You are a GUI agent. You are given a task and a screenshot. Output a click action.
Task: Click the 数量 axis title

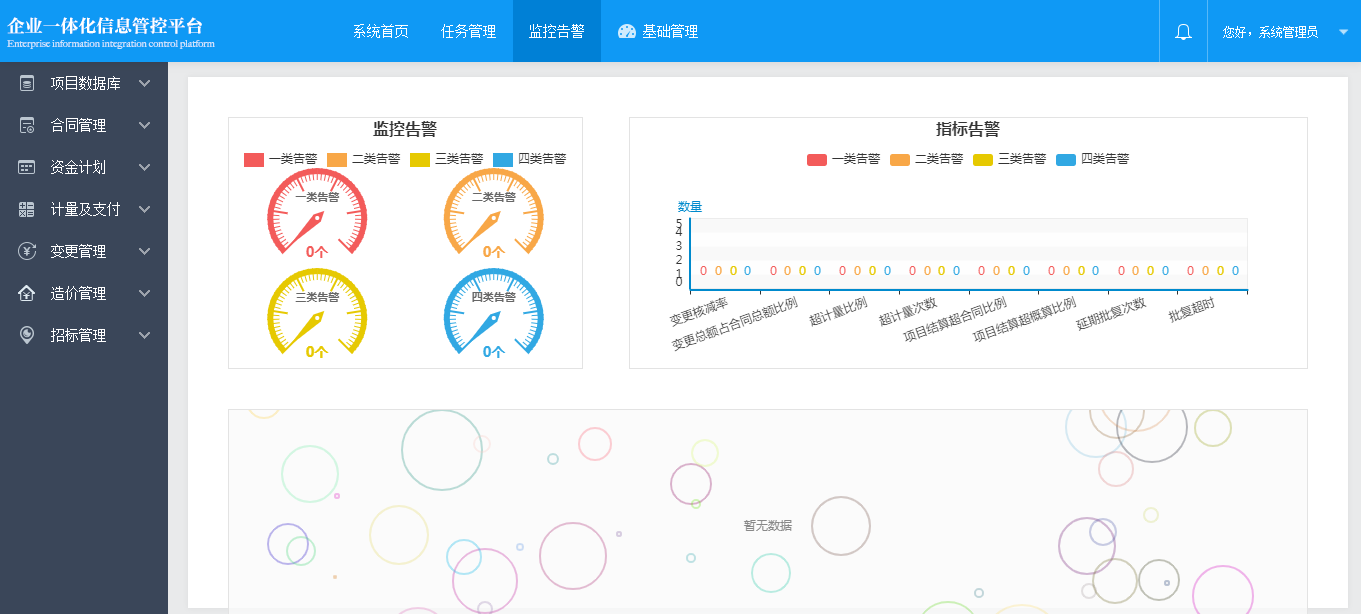[x=690, y=207]
